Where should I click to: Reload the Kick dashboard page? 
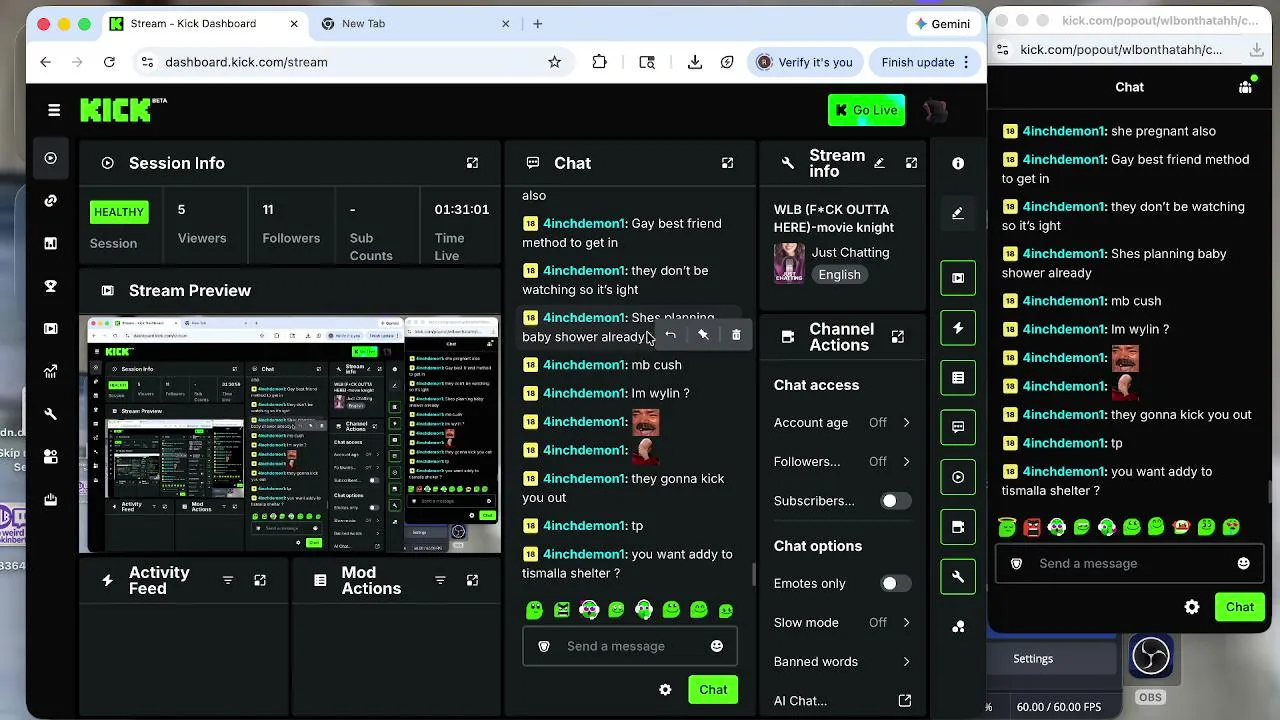pos(109,62)
